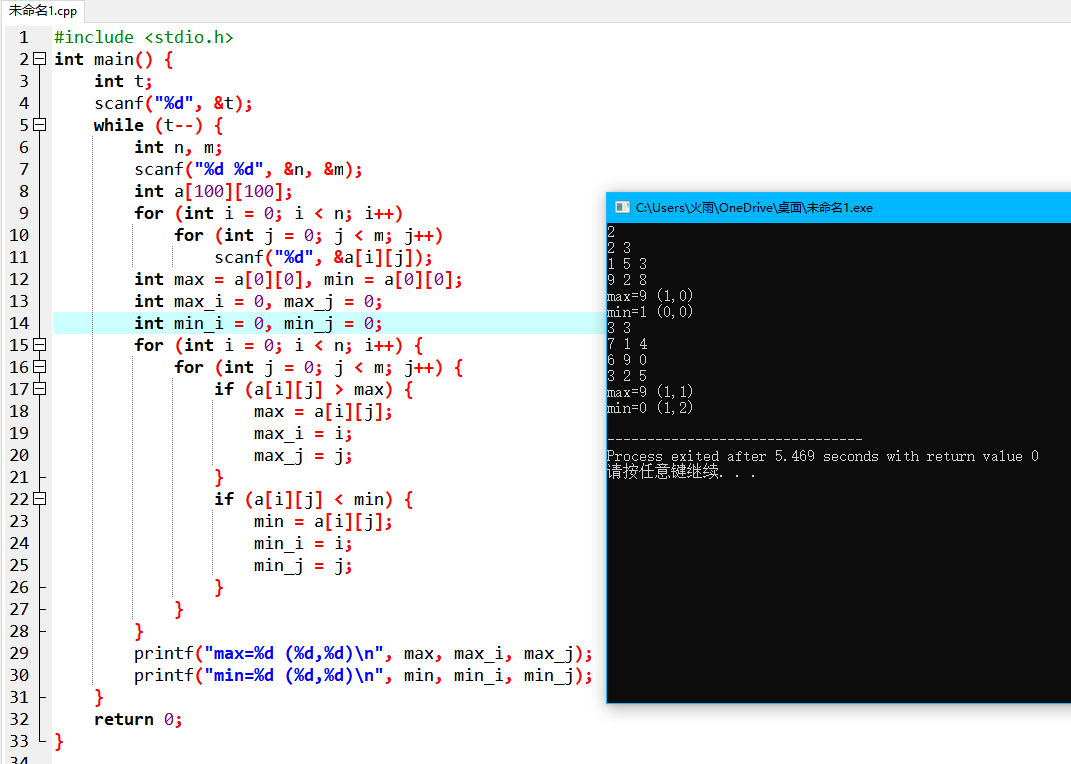Click the 'min_i = i;' assignment
Screen dimensions: 1071x764
(x=303, y=543)
